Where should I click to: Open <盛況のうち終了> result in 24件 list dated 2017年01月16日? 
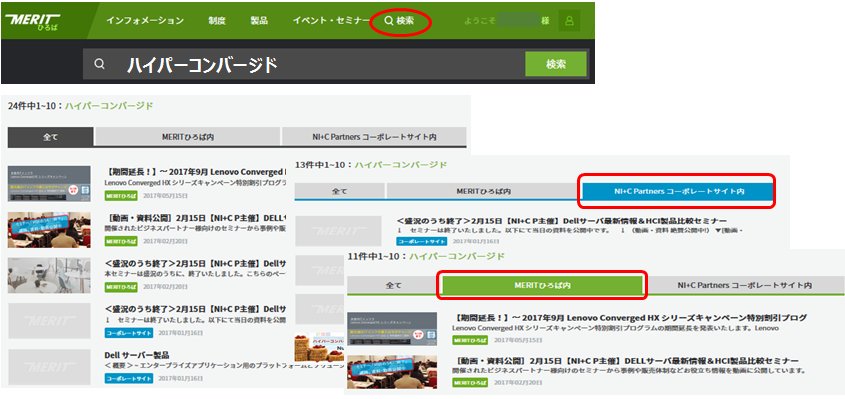click(x=195, y=309)
